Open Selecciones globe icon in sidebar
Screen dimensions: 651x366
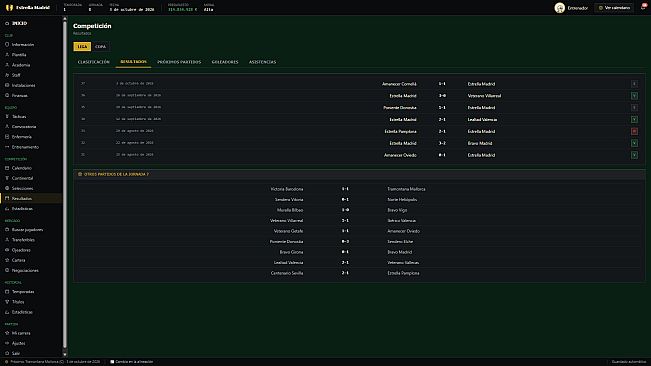pyautogui.click(x=7, y=188)
